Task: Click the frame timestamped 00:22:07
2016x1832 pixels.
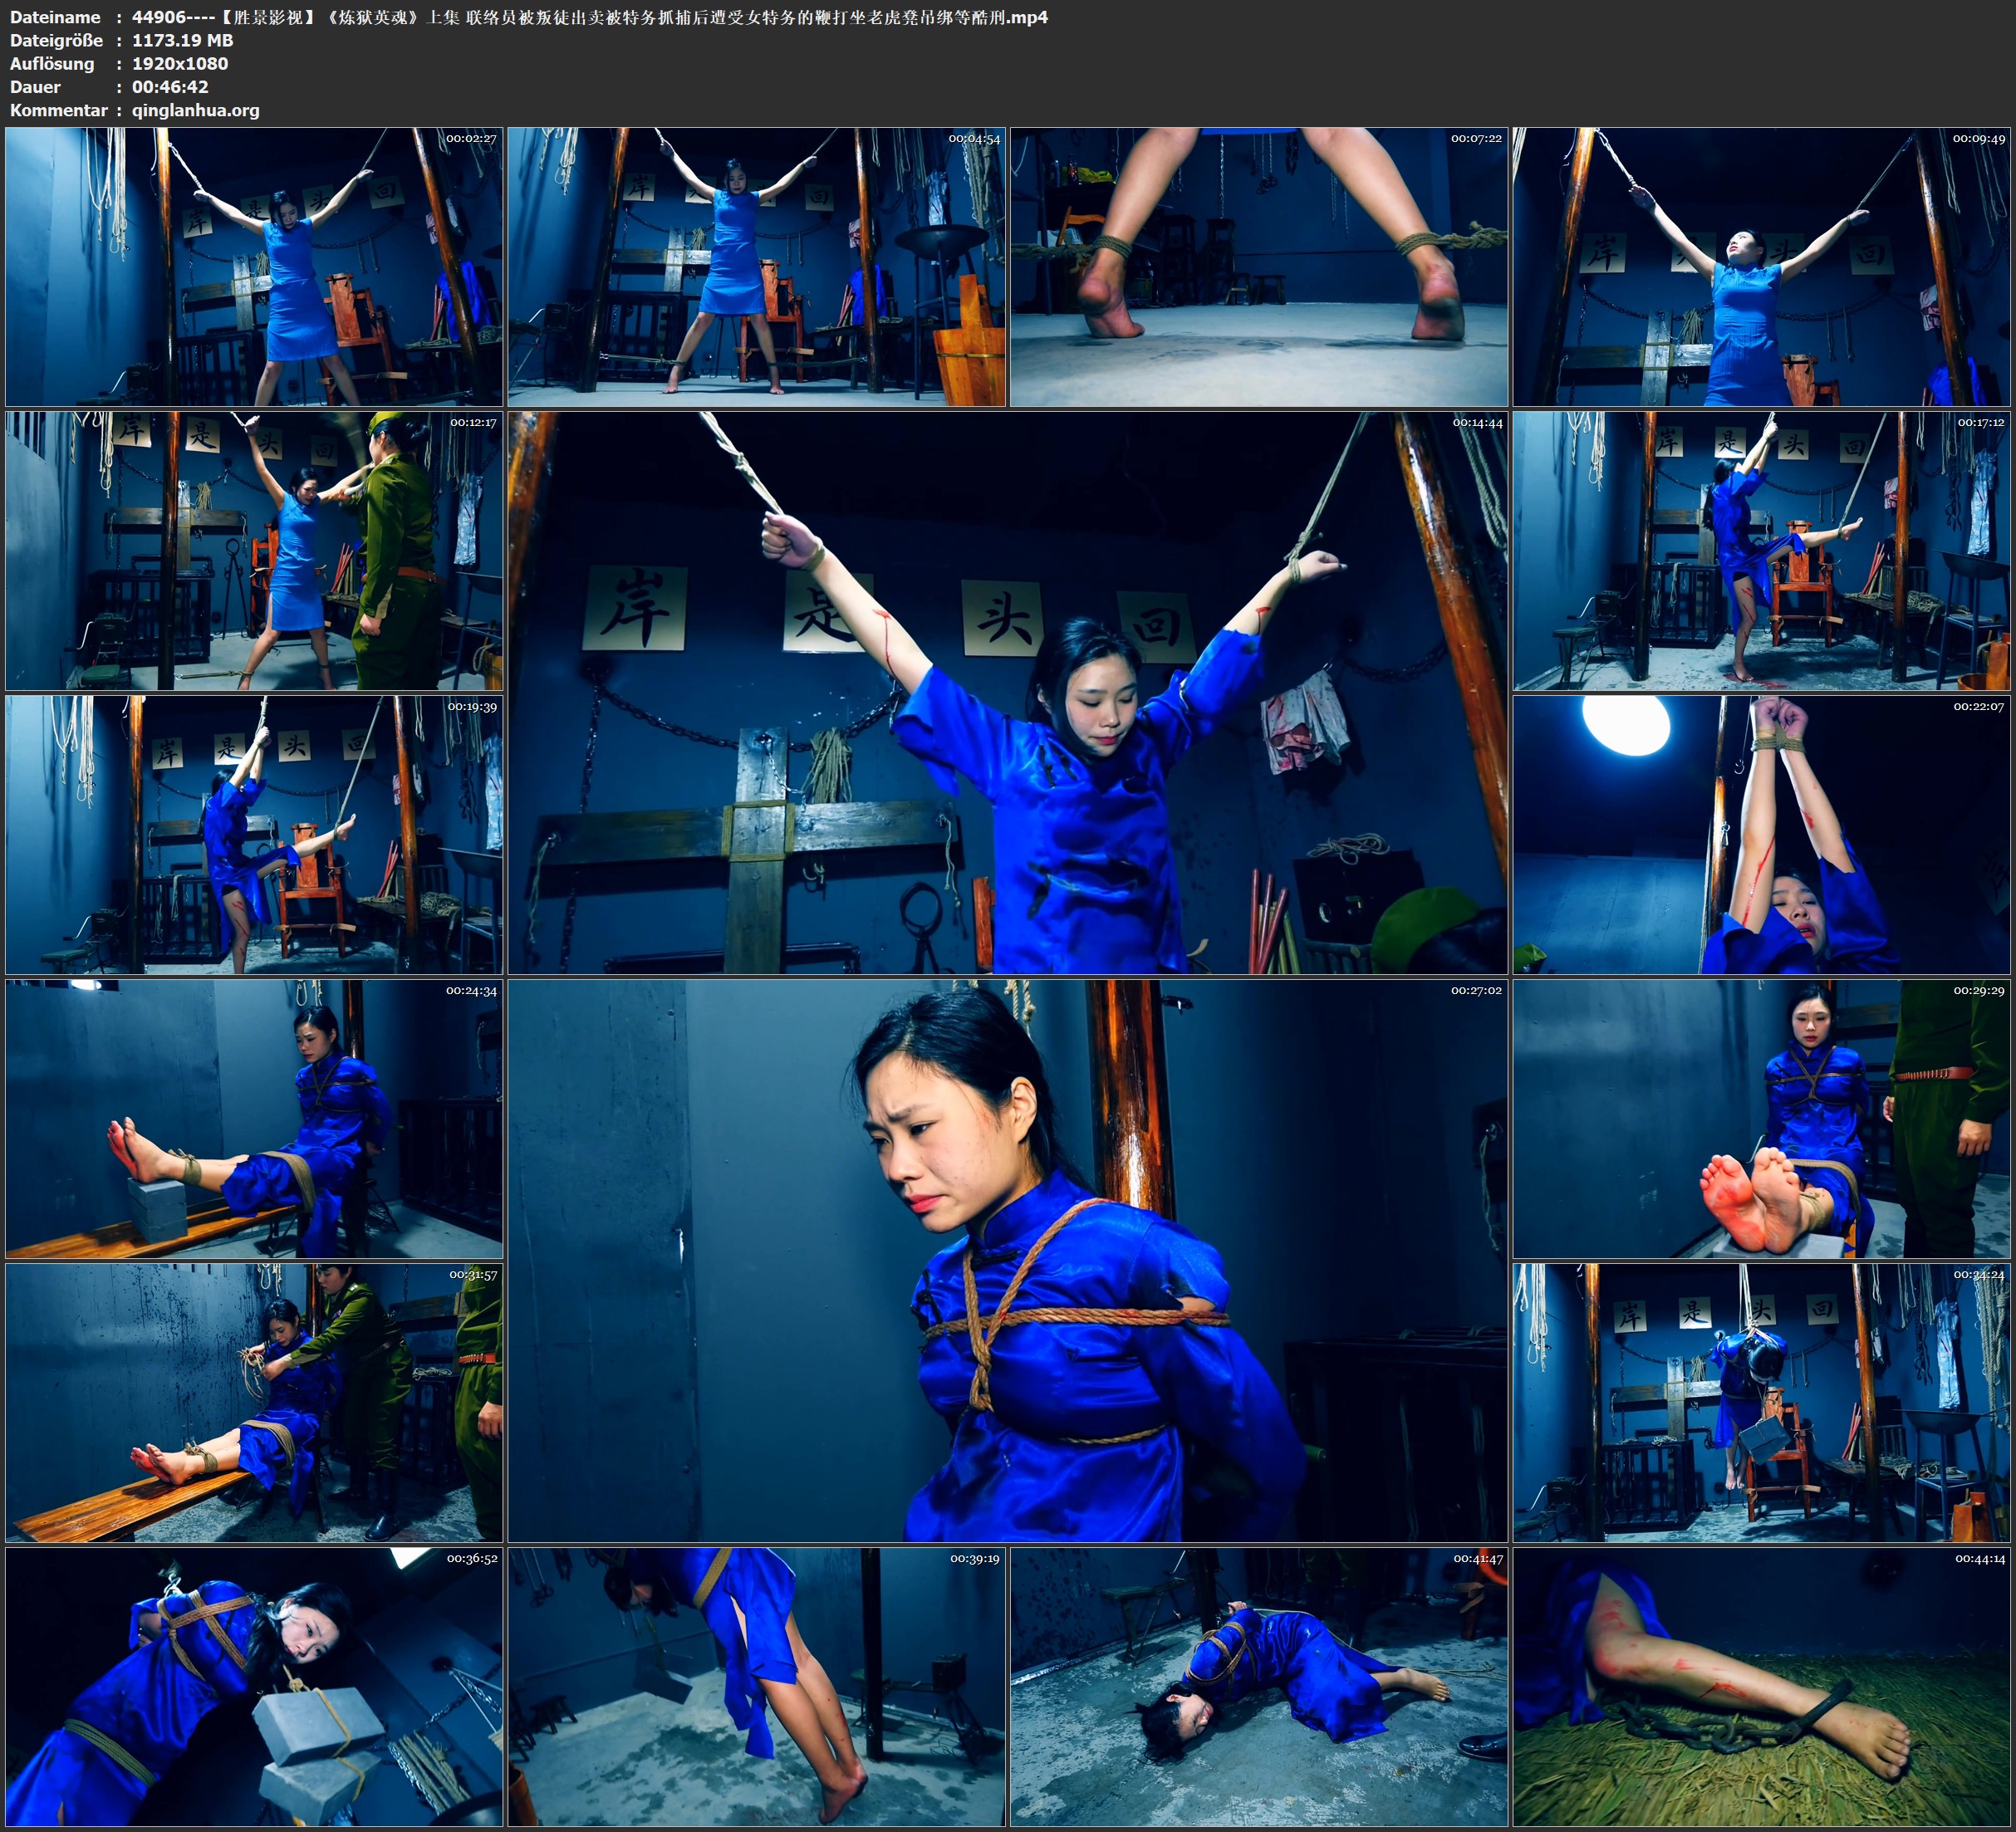Action: point(1761,835)
